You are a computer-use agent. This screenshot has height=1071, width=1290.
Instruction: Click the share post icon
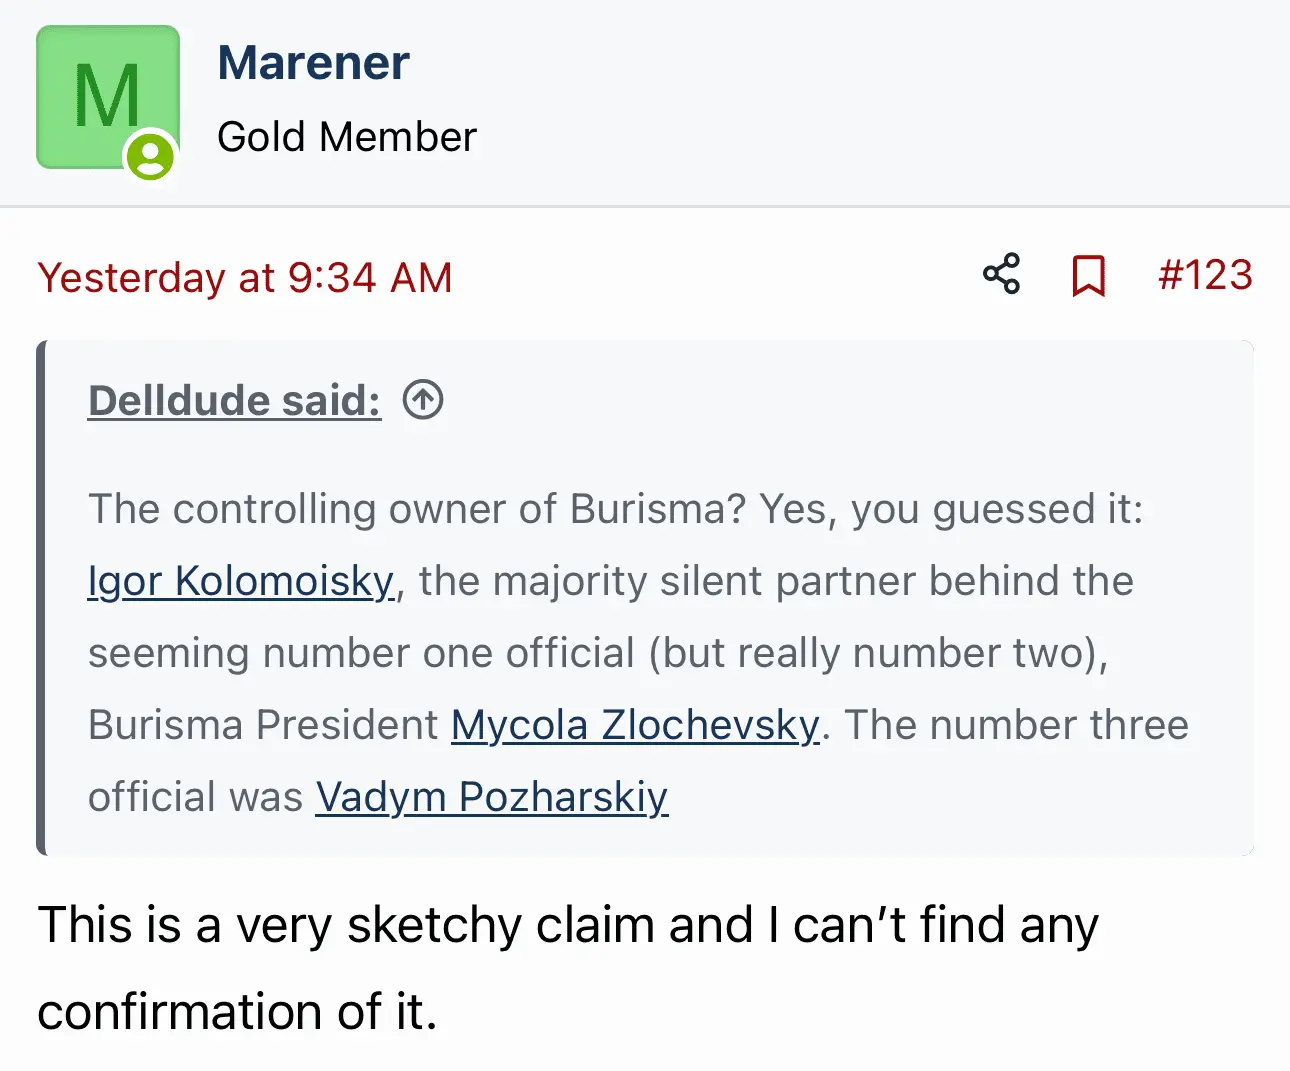click(x=1001, y=274)
